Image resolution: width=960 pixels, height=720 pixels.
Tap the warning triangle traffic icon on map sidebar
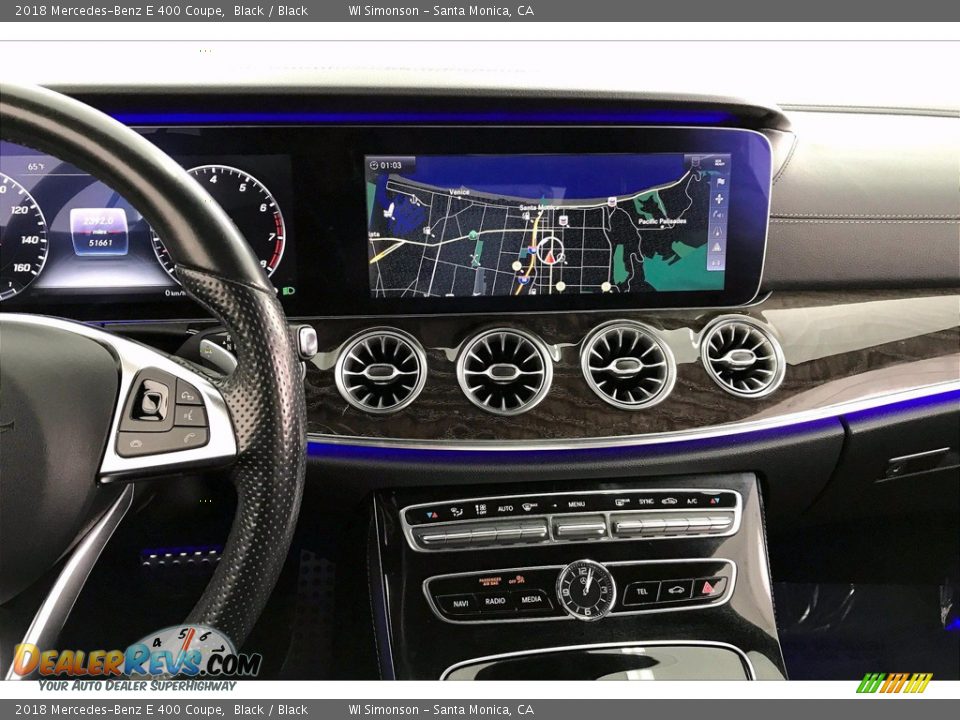716,247
